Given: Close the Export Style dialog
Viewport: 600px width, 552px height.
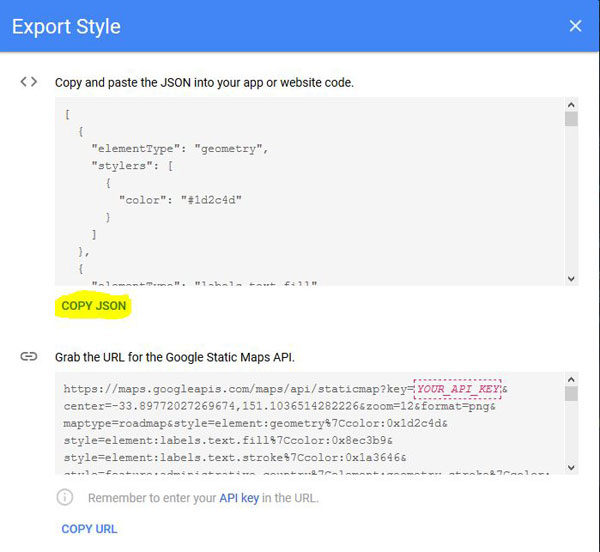Looking at the screenshot, I should pyautogui.click(x=575, y=26).
